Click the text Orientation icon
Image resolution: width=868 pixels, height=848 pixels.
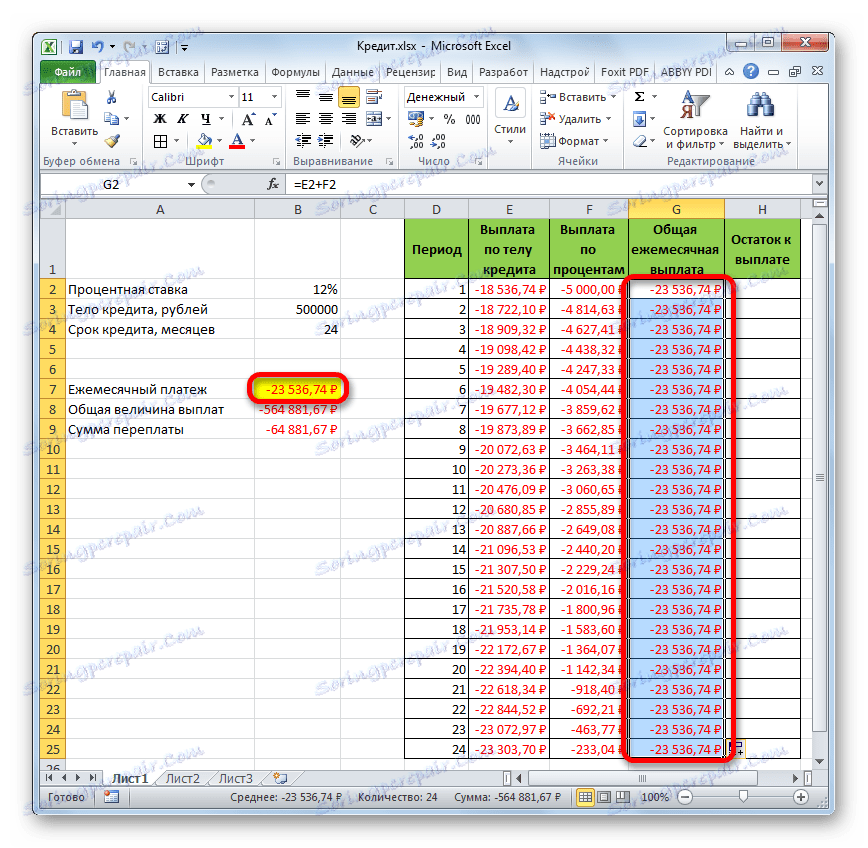[357, 141]
